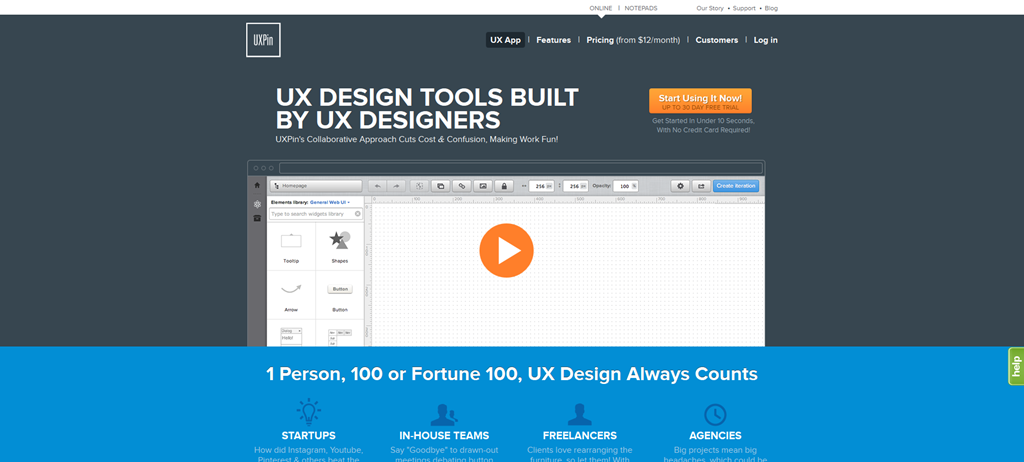Click the STARTUPS heading
Viewport: 1024px width, 462px height.
pos(309,435)
